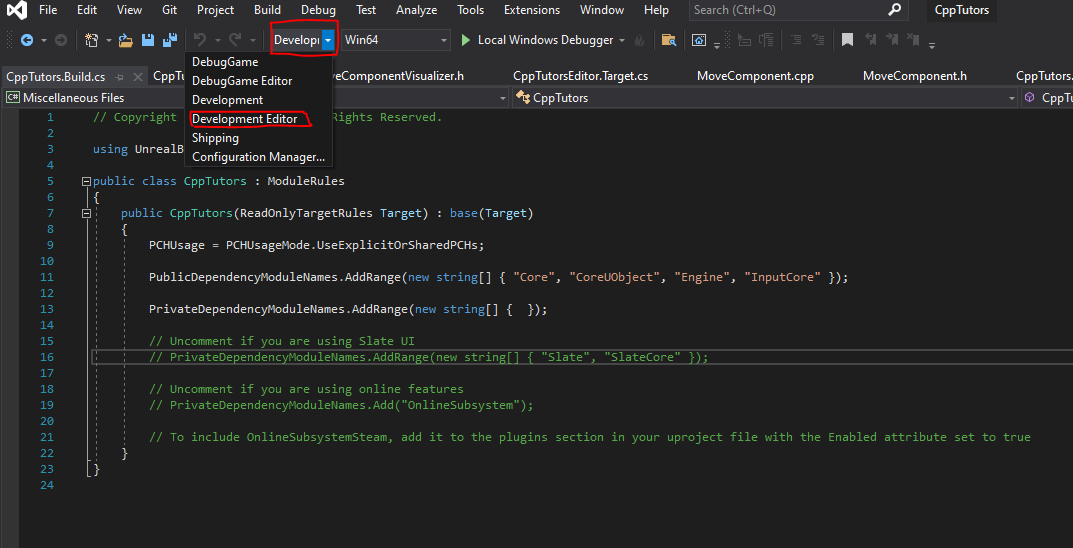This screenshot has width=1073, height=548.
Task: Click the Save file disk icon
Action: (x=147, y=40)
